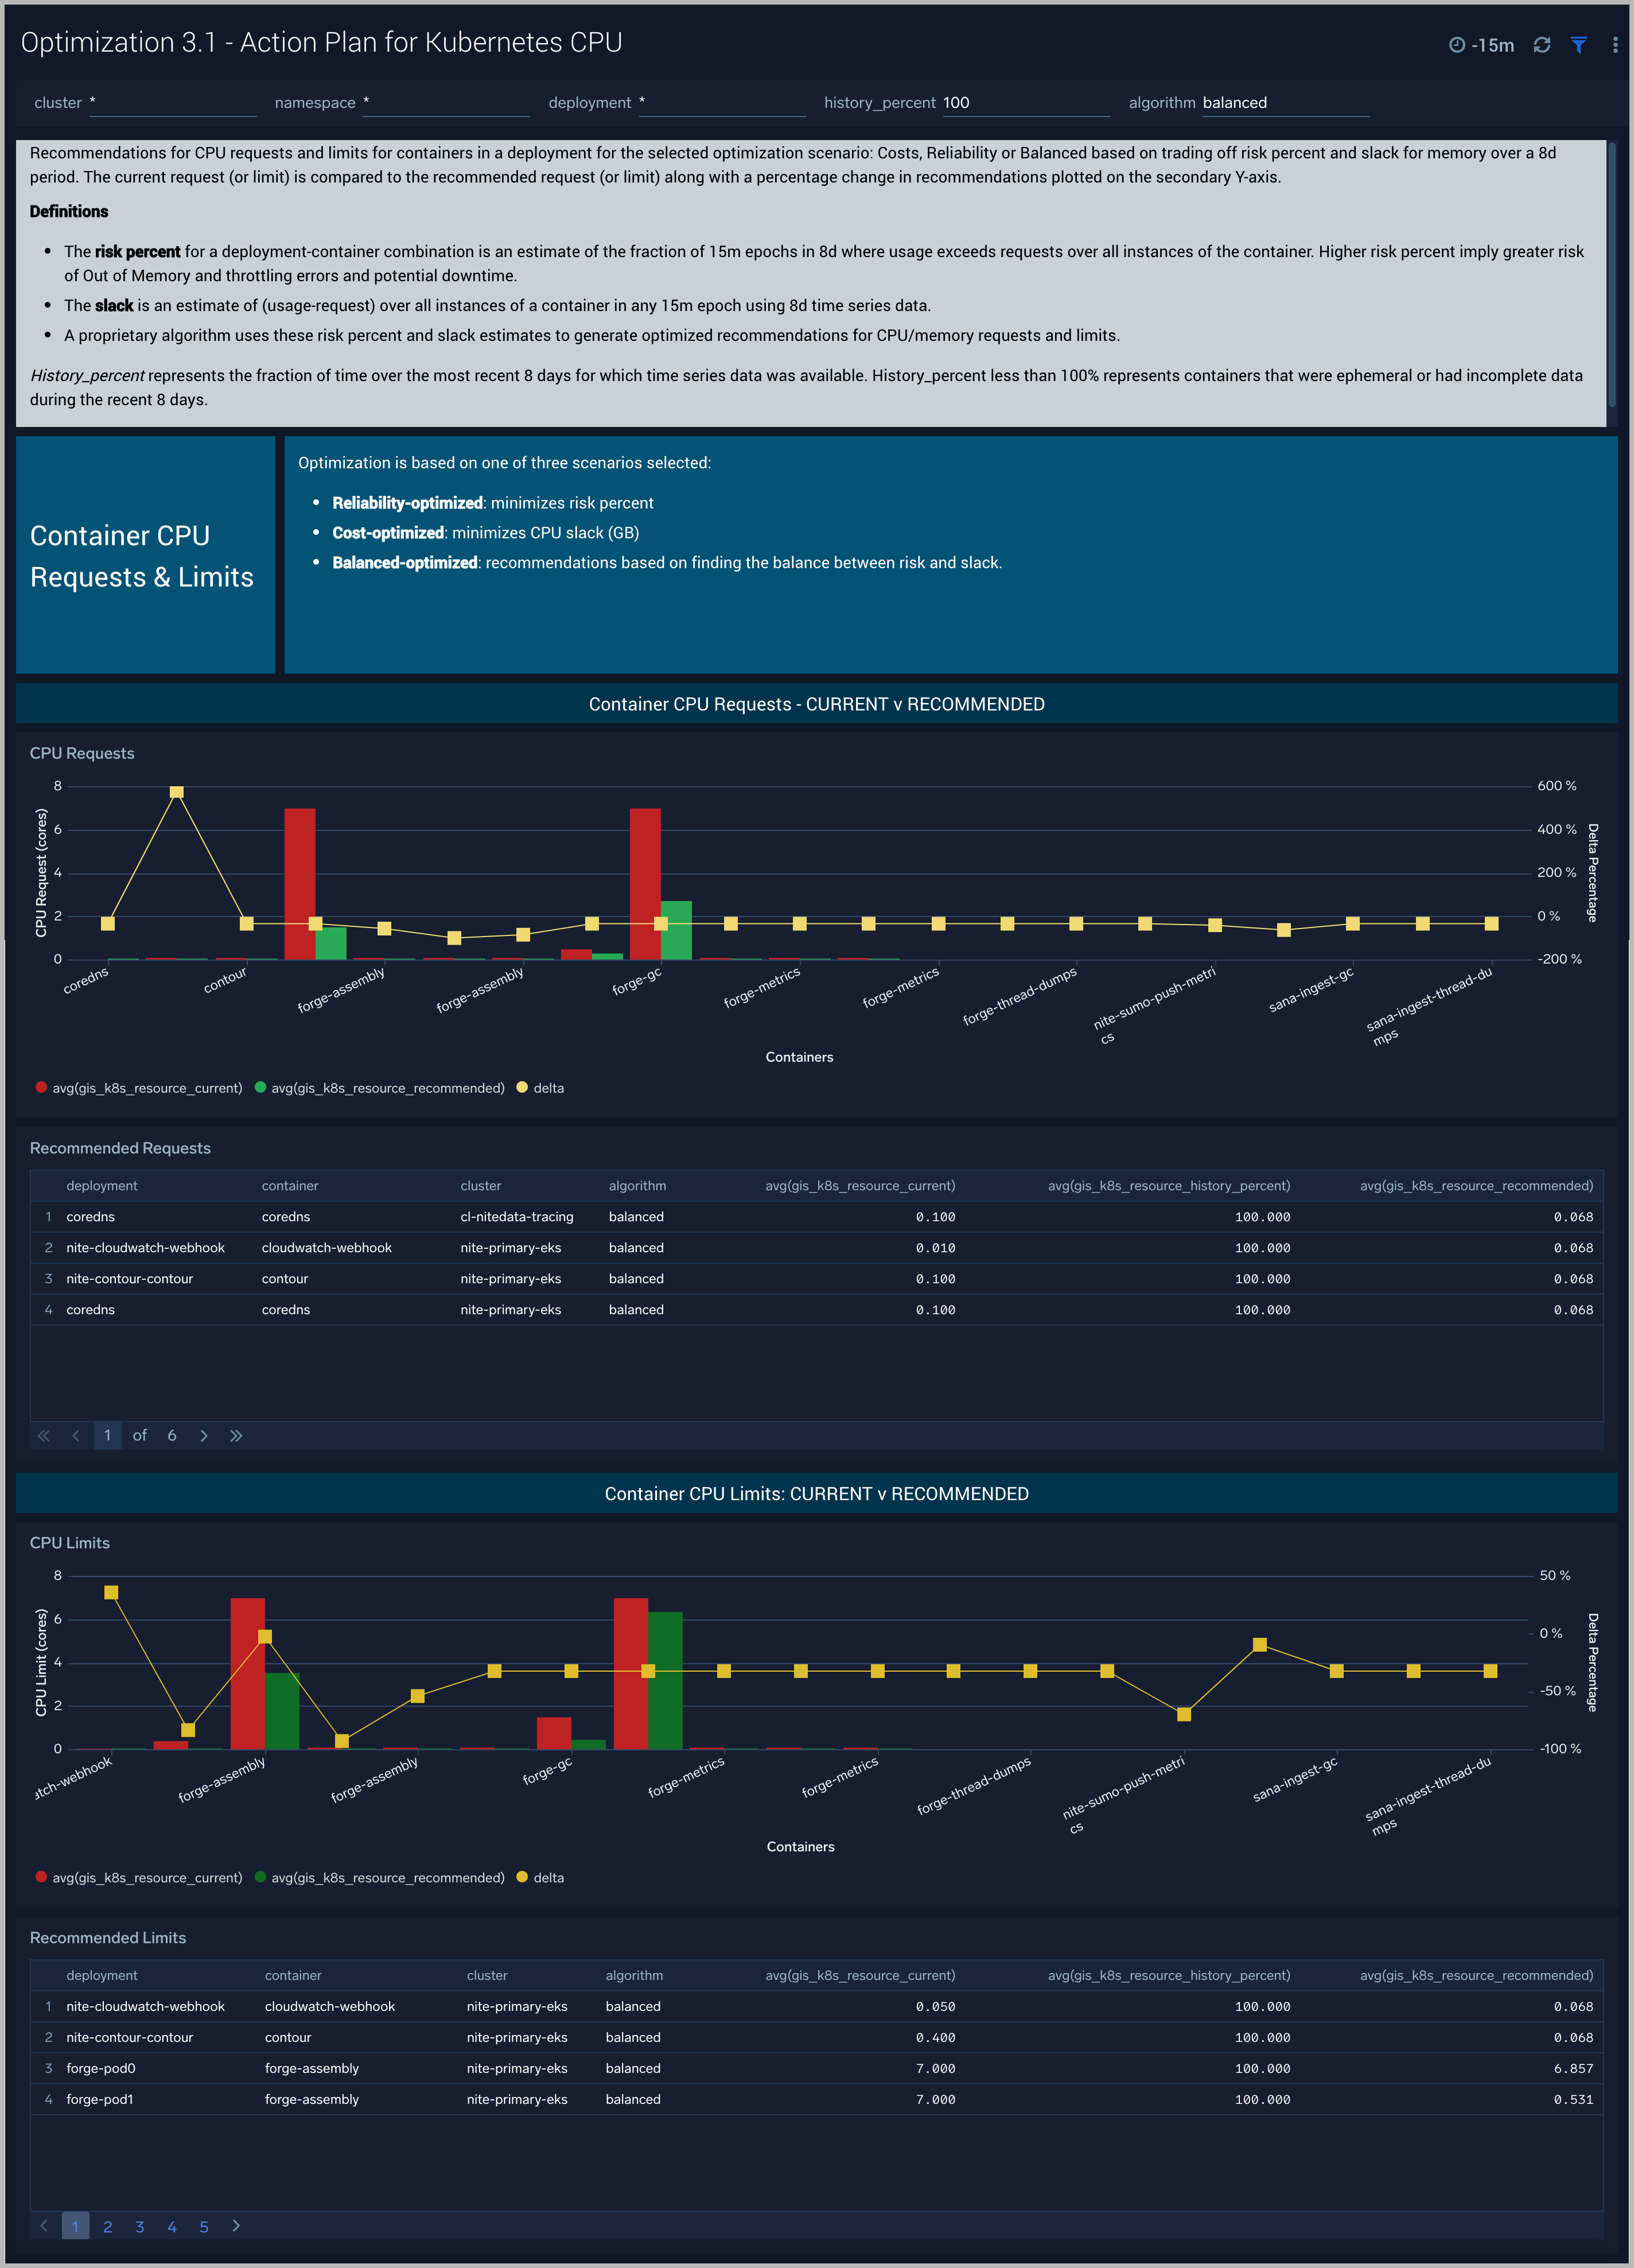1634x2268 pixels.
Task: Go to page 3 of Recommended Limits
Action: pyautogui.click(x=140, y=2226)
